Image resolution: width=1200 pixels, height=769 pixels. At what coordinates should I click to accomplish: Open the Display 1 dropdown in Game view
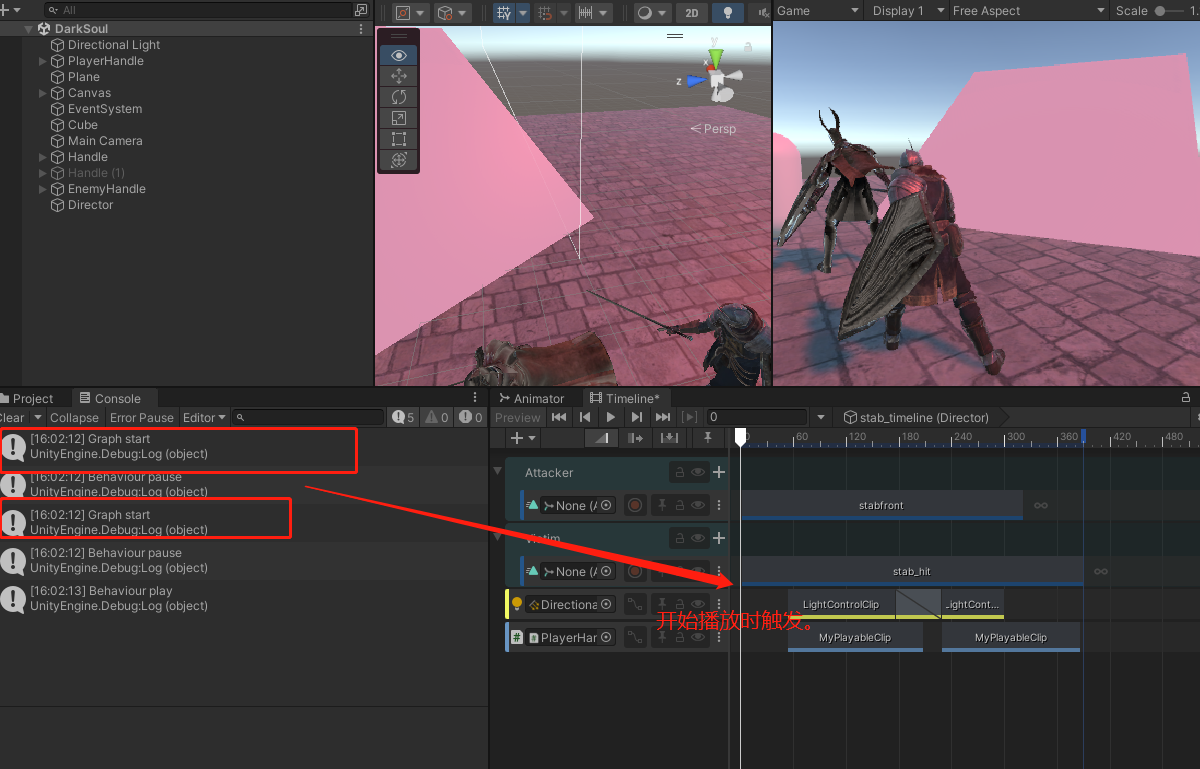[908, 11]
